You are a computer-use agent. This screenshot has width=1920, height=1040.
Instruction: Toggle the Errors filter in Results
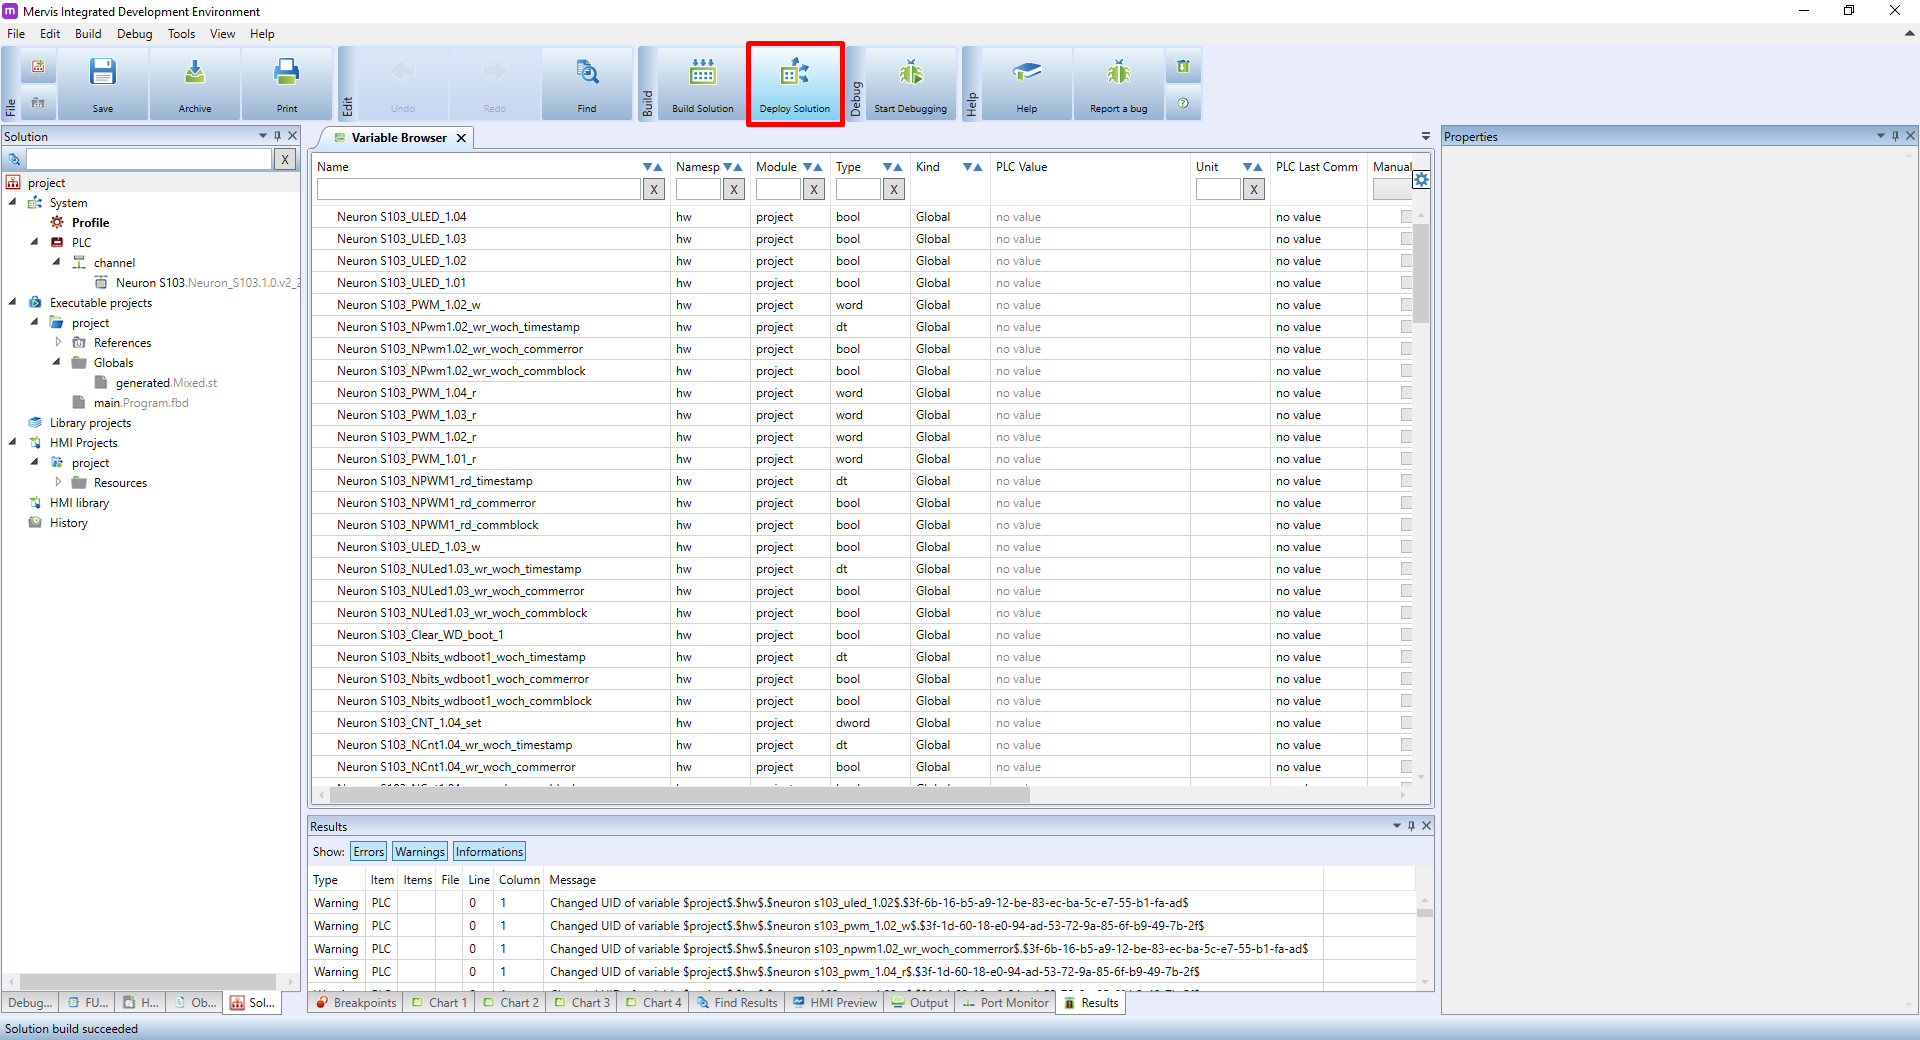click(368, 852)
